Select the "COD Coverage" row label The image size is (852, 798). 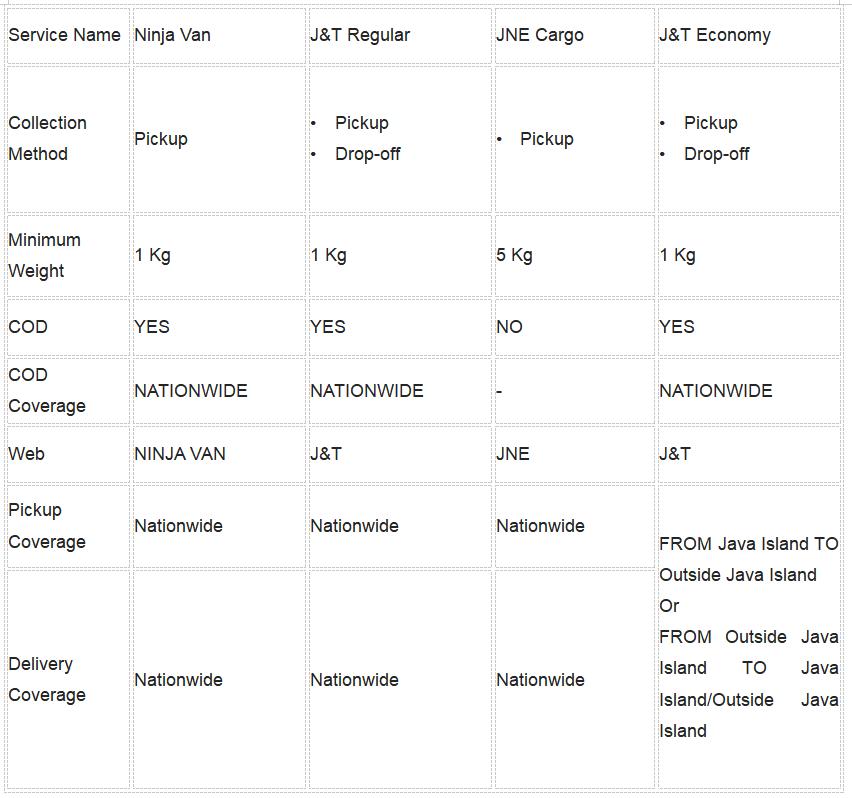point(46,390)
